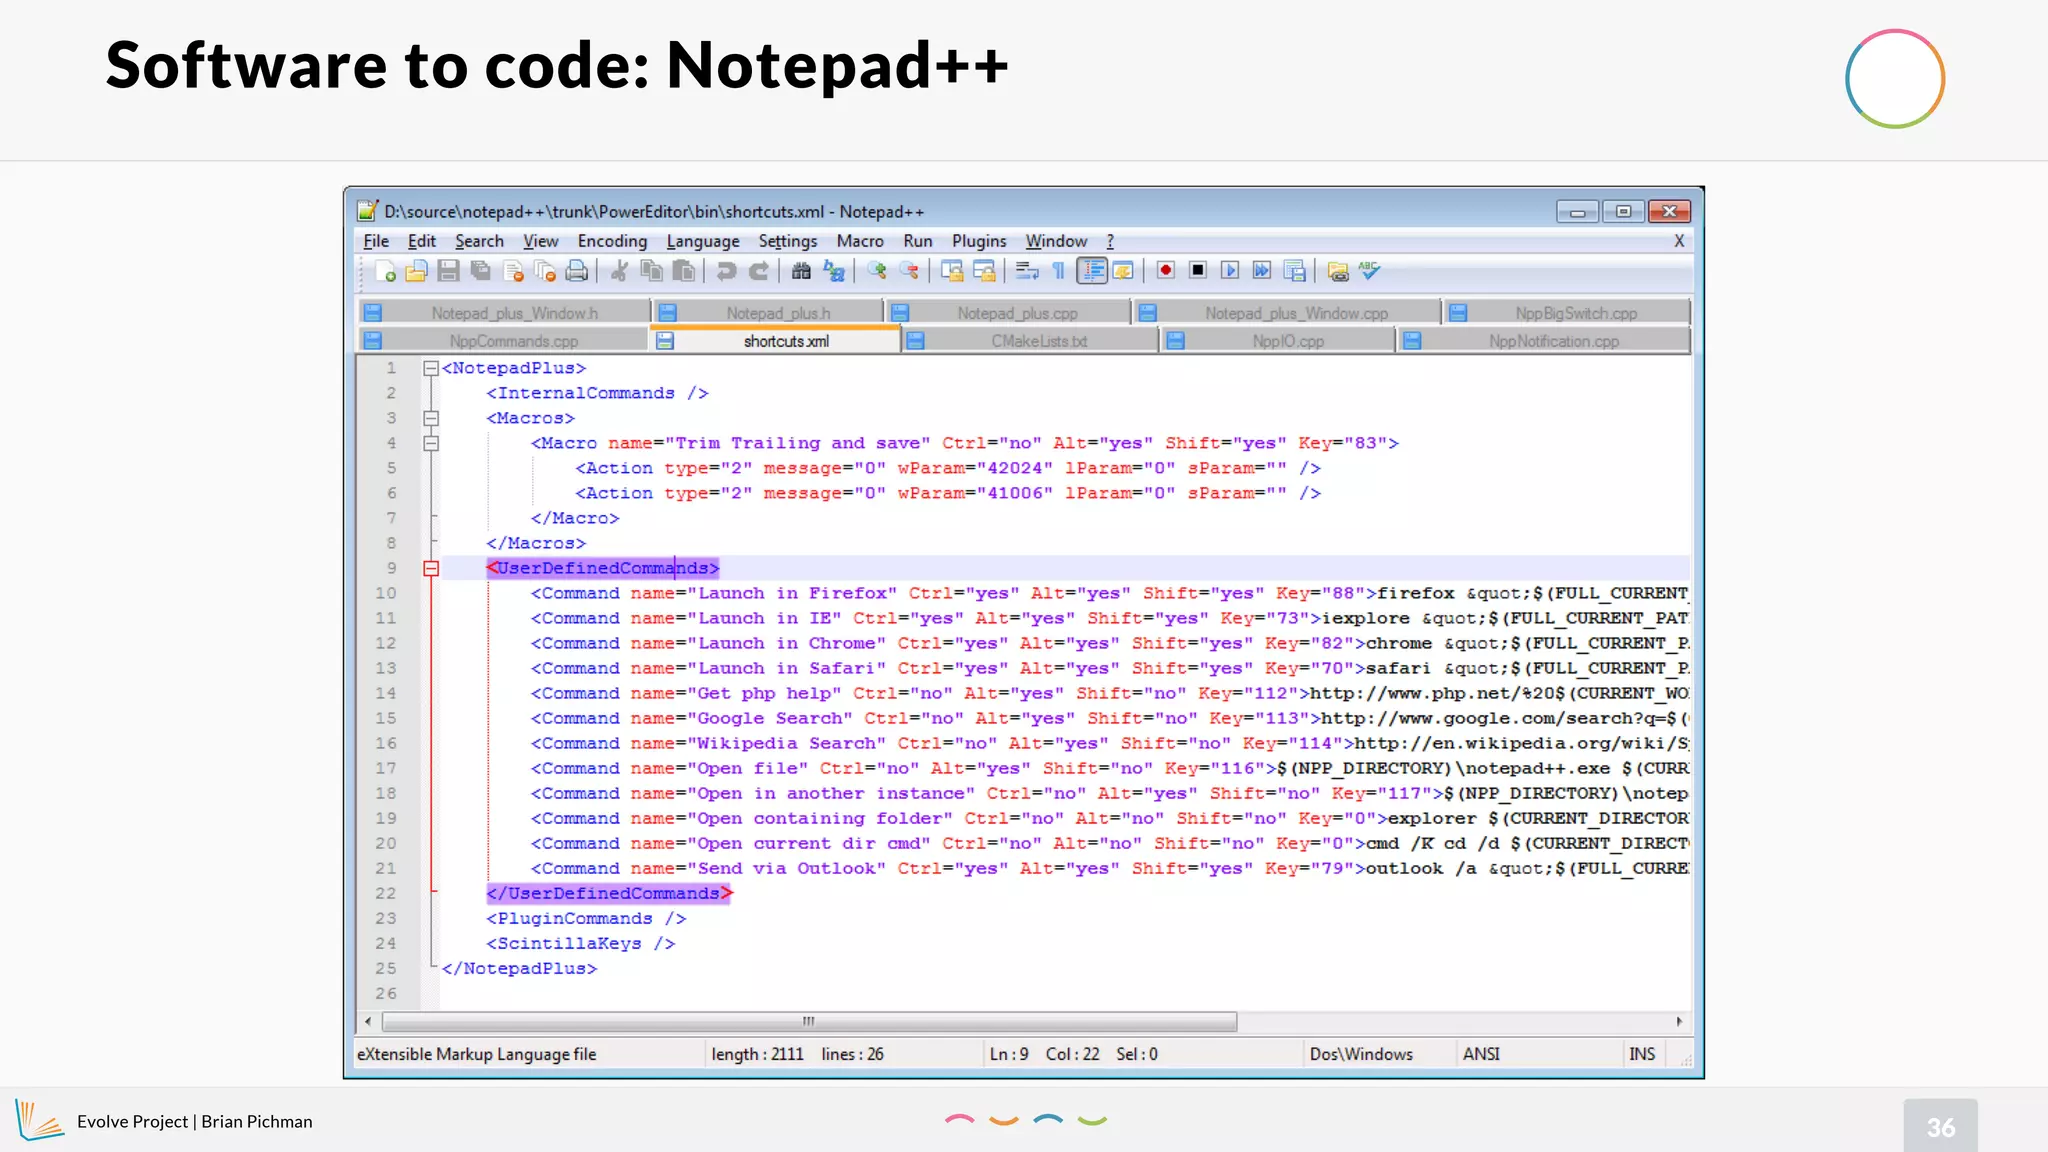Toggle Show All Characters pilcrow icon
This screenshot has width=2048, height=1152.
pos(1059,271)
